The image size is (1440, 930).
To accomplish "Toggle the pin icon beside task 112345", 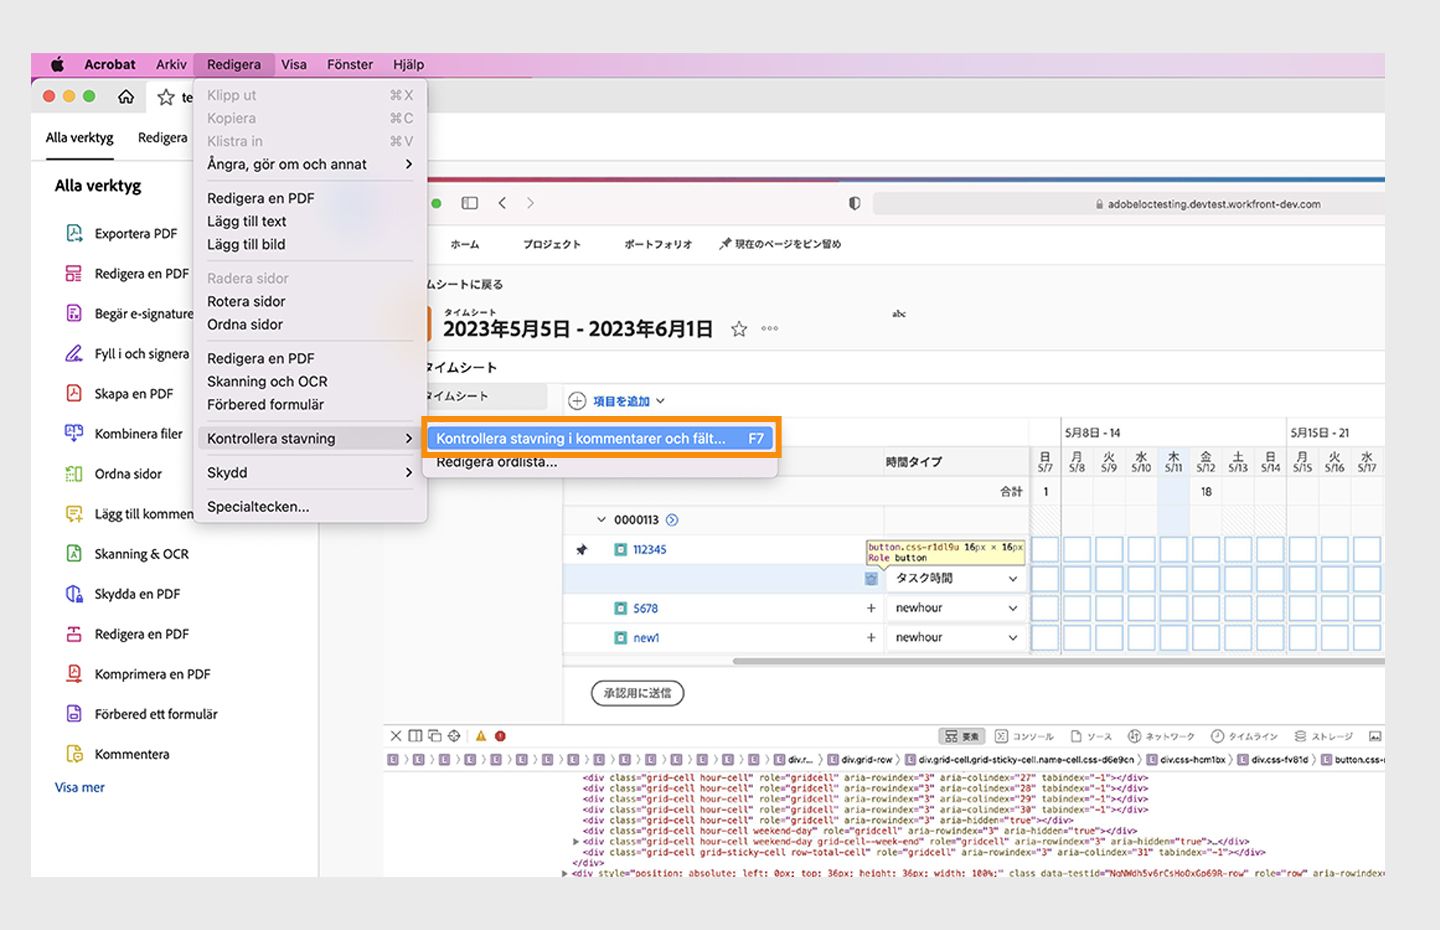I will (582, 549).
